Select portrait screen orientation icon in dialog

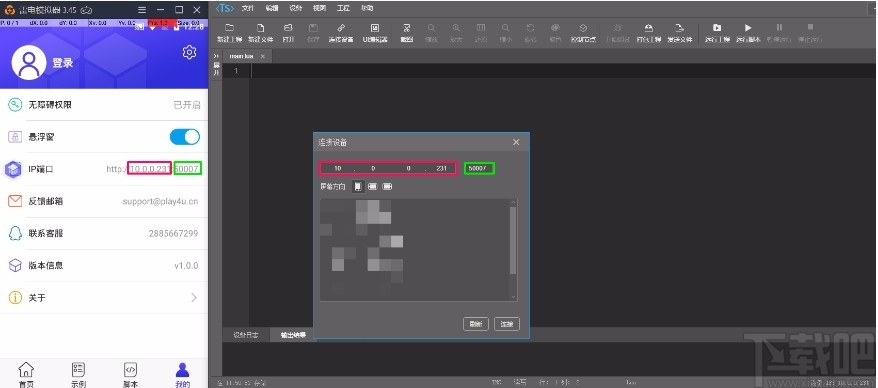click(x=358, y=186)
